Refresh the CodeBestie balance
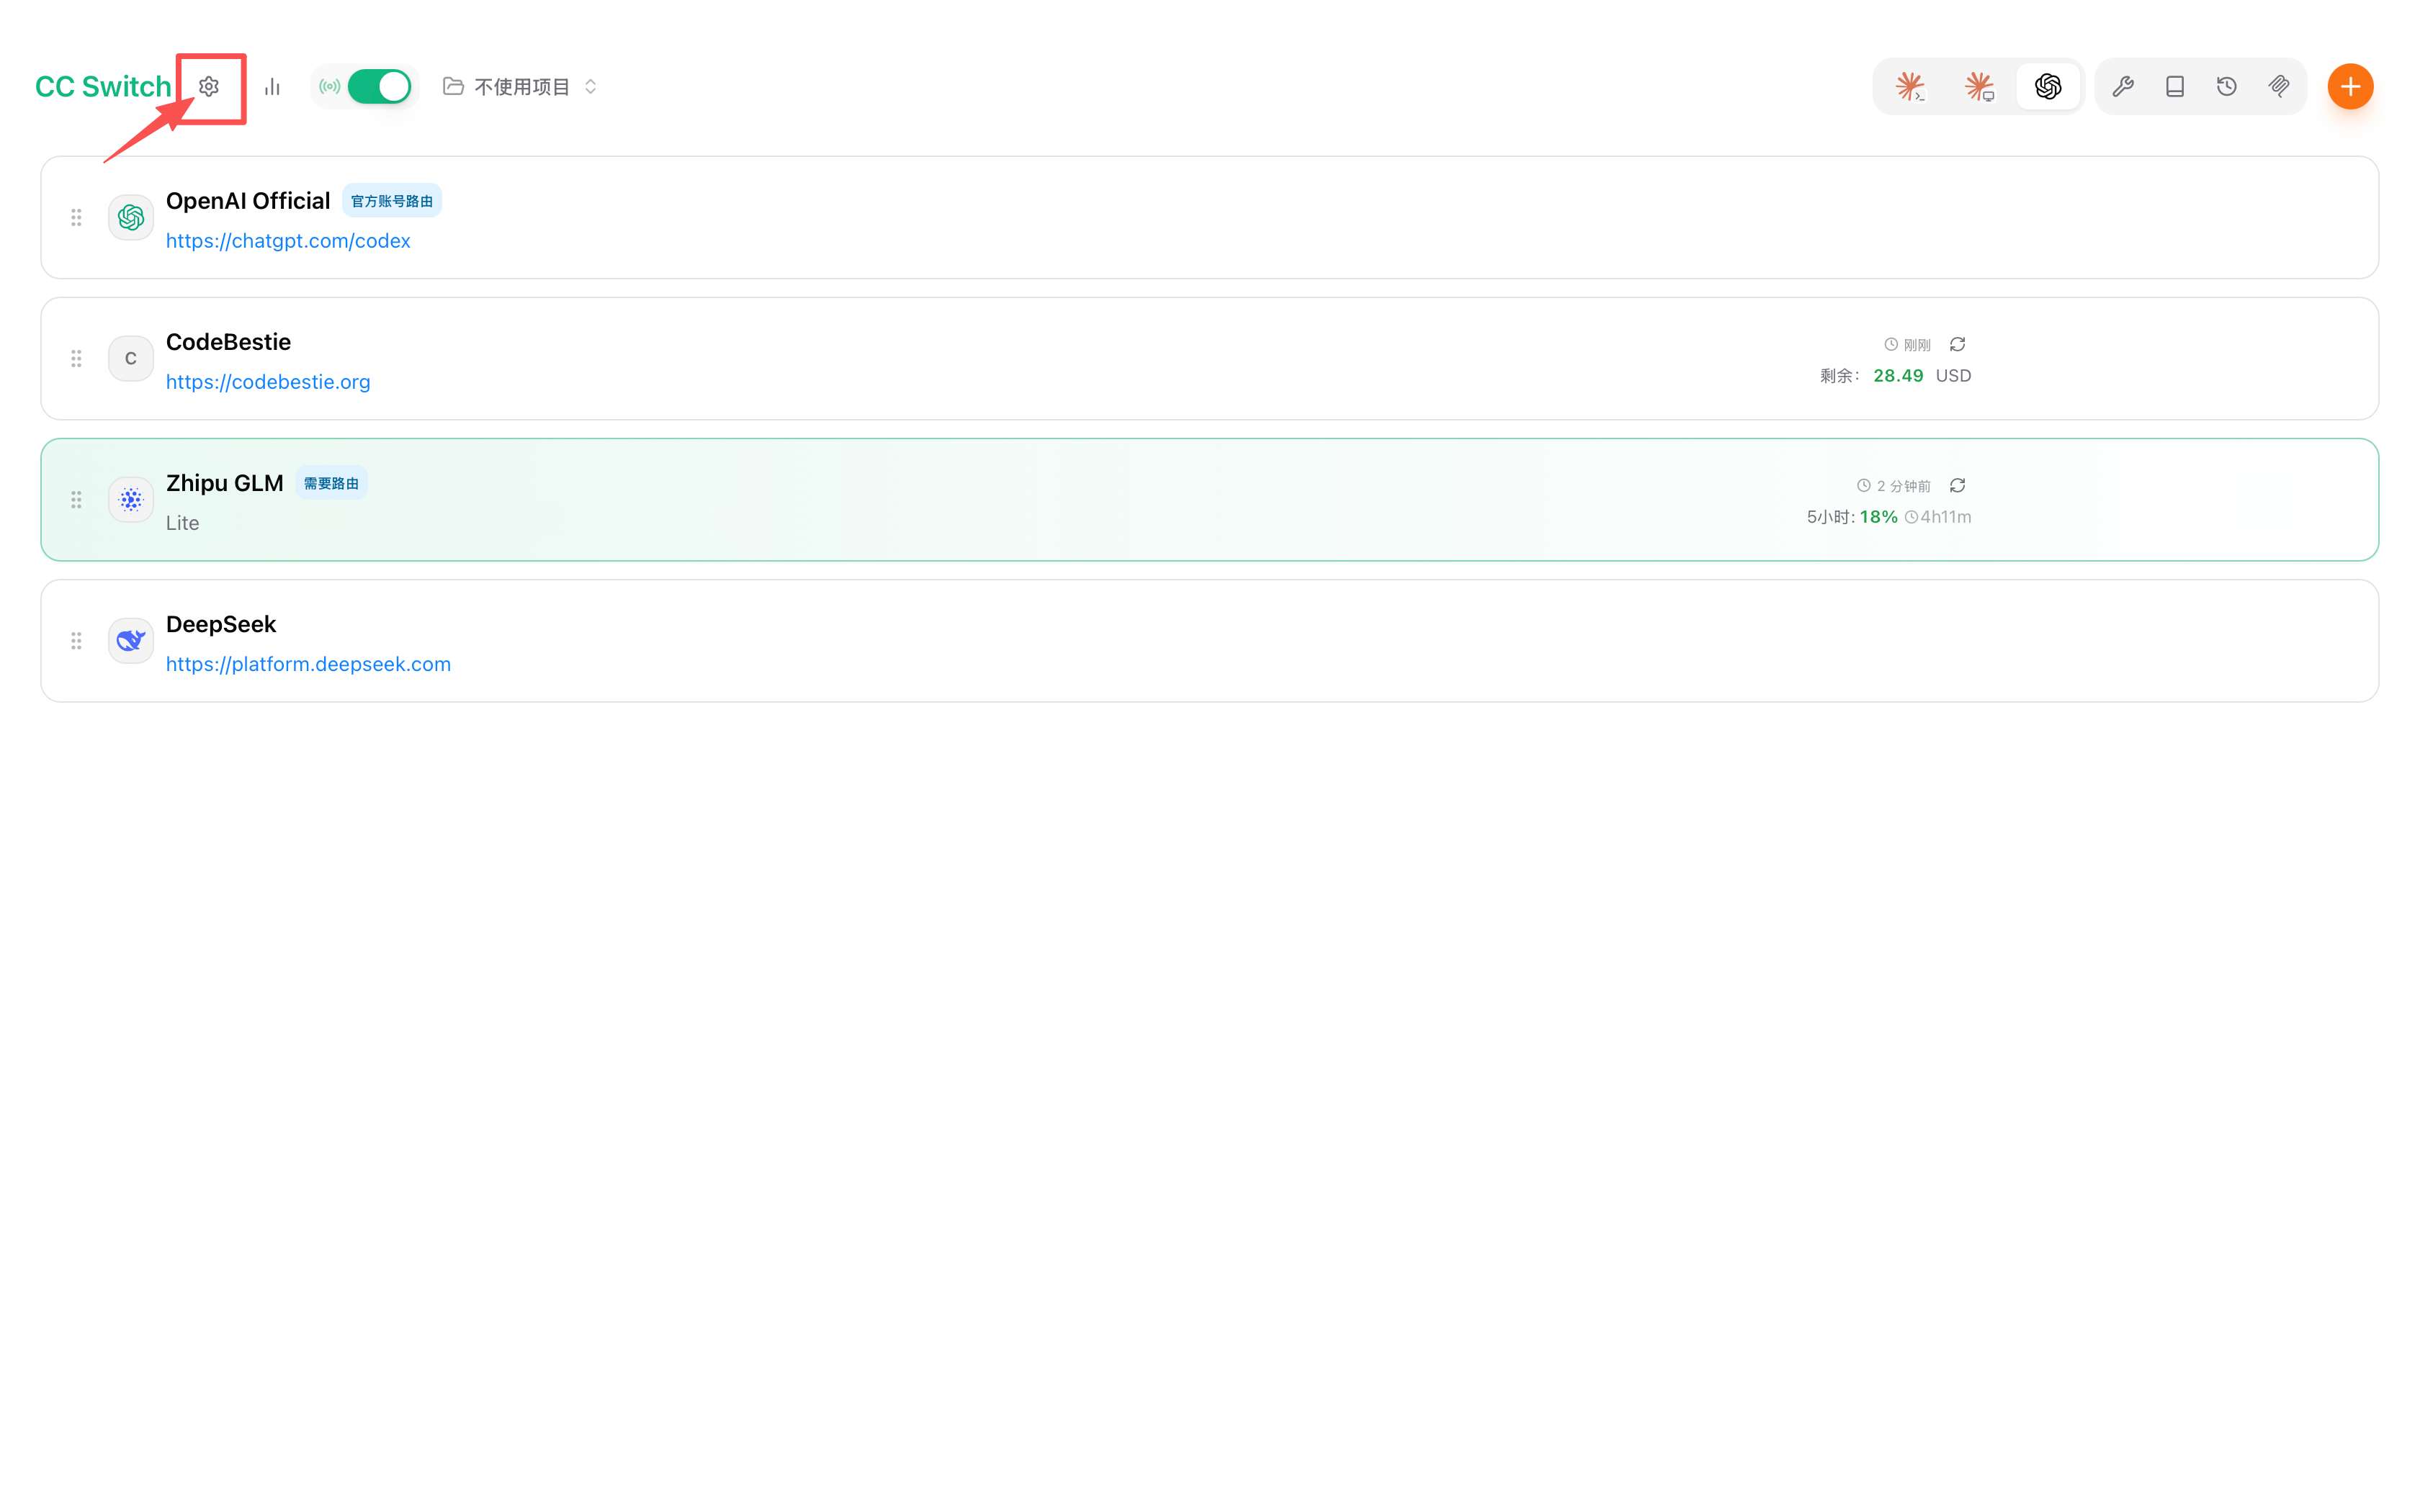The image size is (2420, 1512). (x=1957, y=344)
